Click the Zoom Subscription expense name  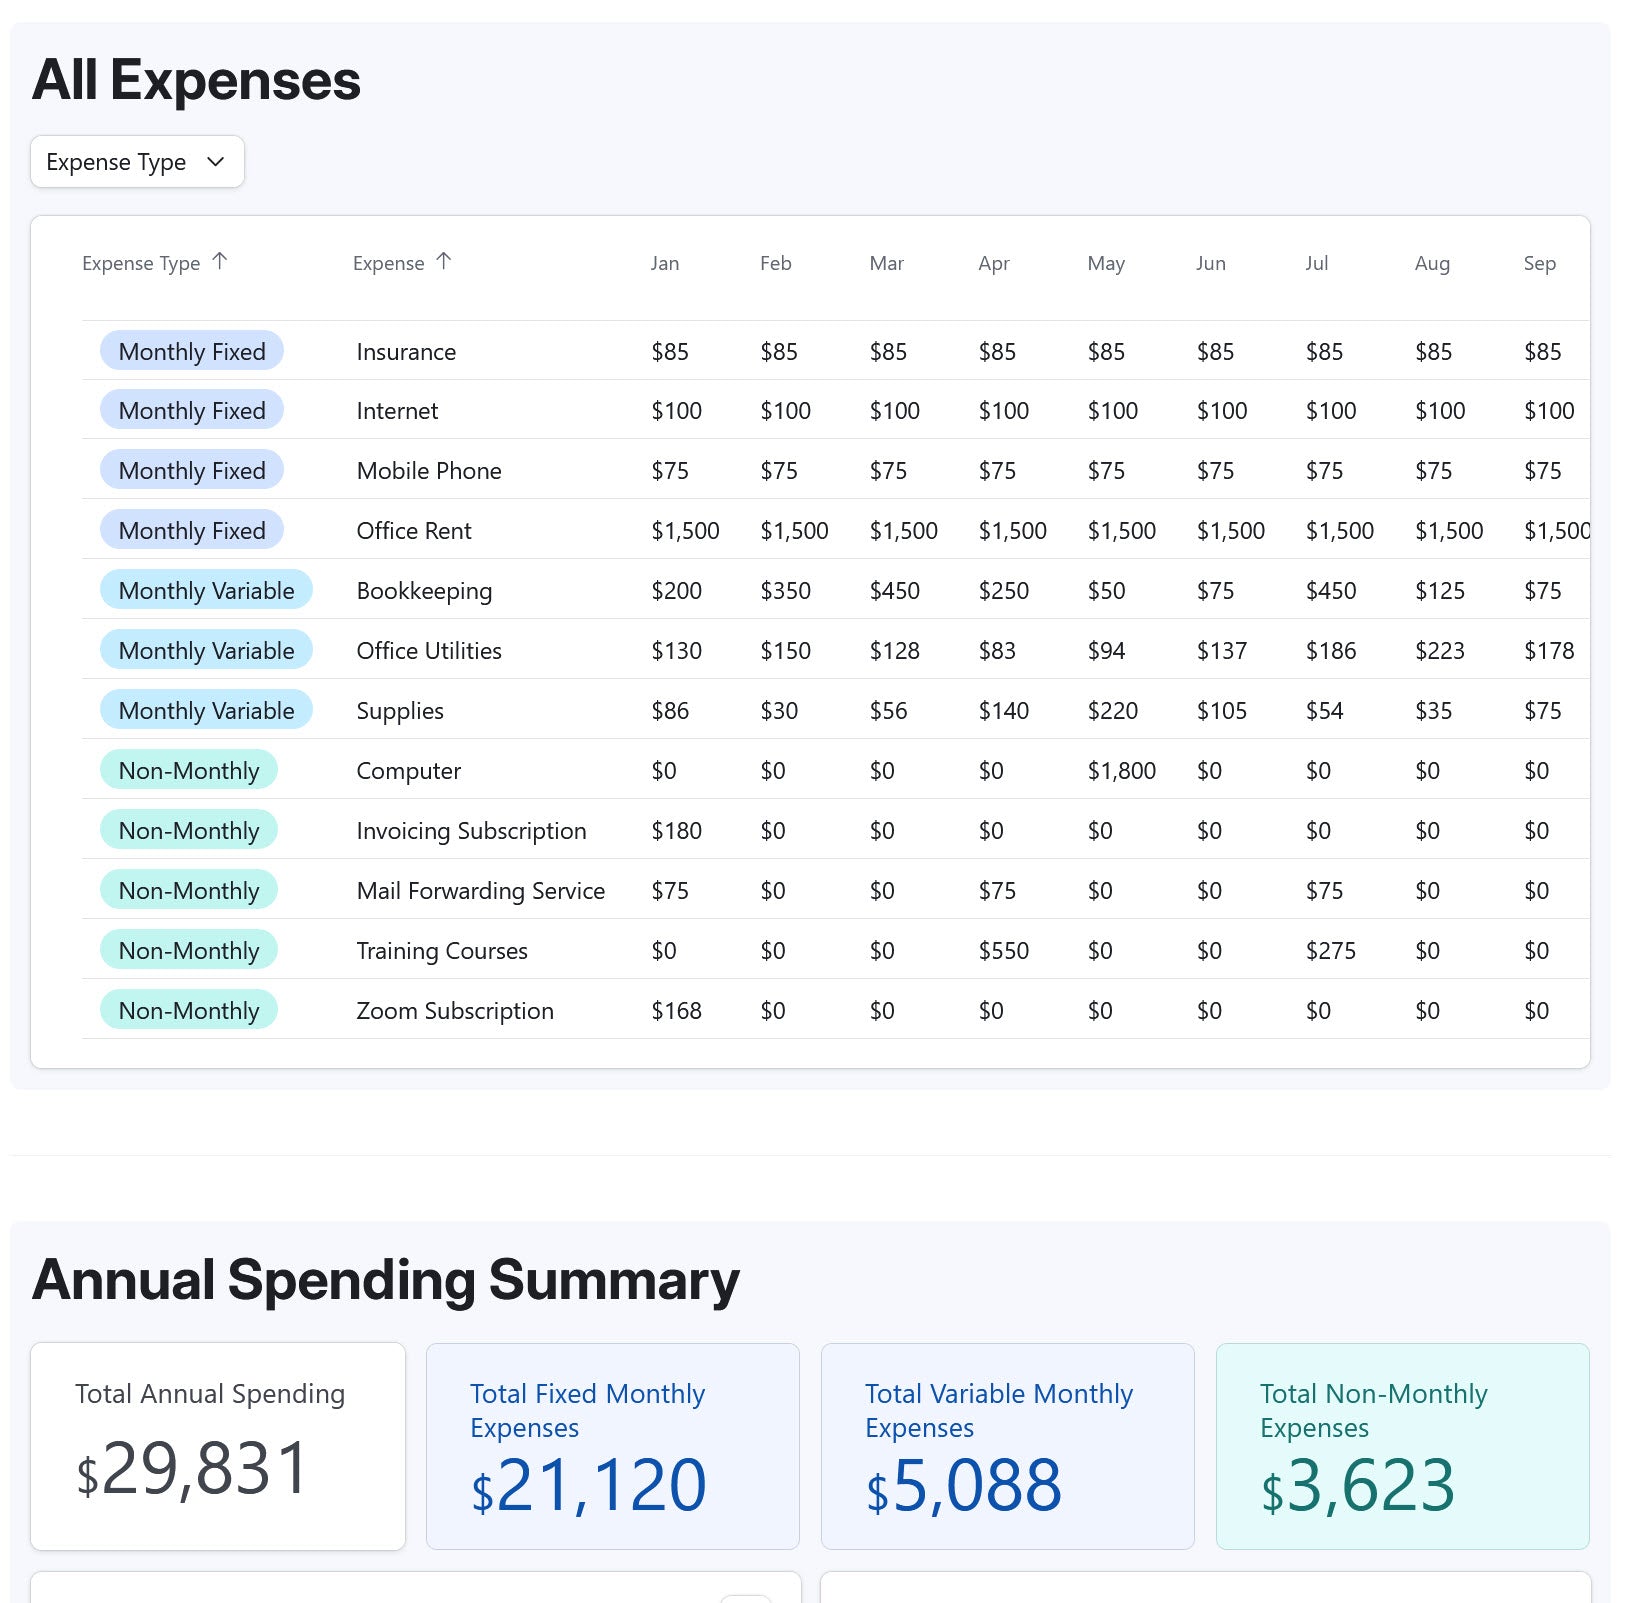tap(454, 1011)
